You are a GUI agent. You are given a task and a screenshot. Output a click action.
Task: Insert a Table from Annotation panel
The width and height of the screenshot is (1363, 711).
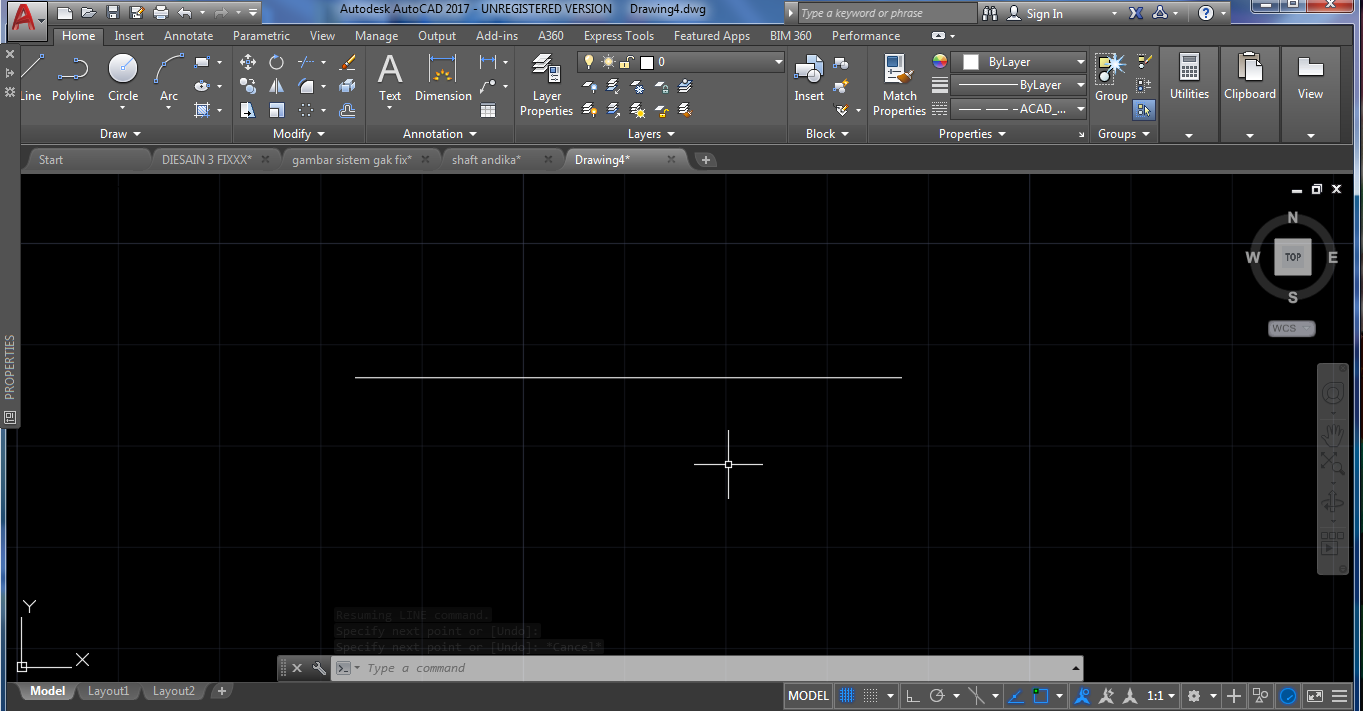click(x=488, y=110)
